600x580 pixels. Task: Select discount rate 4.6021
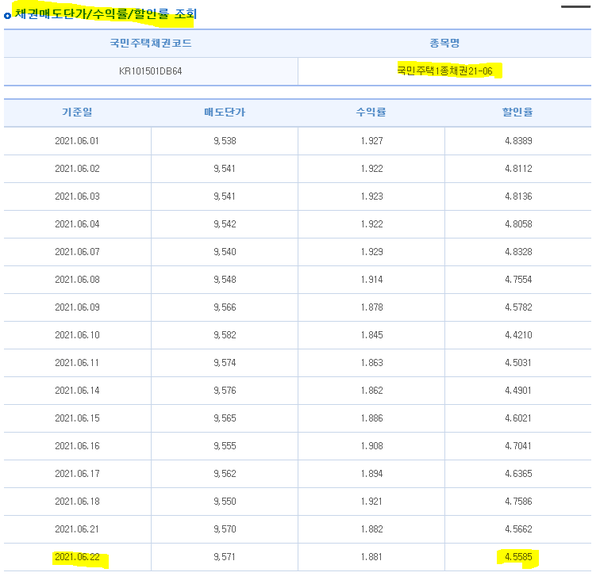point(518,418)
